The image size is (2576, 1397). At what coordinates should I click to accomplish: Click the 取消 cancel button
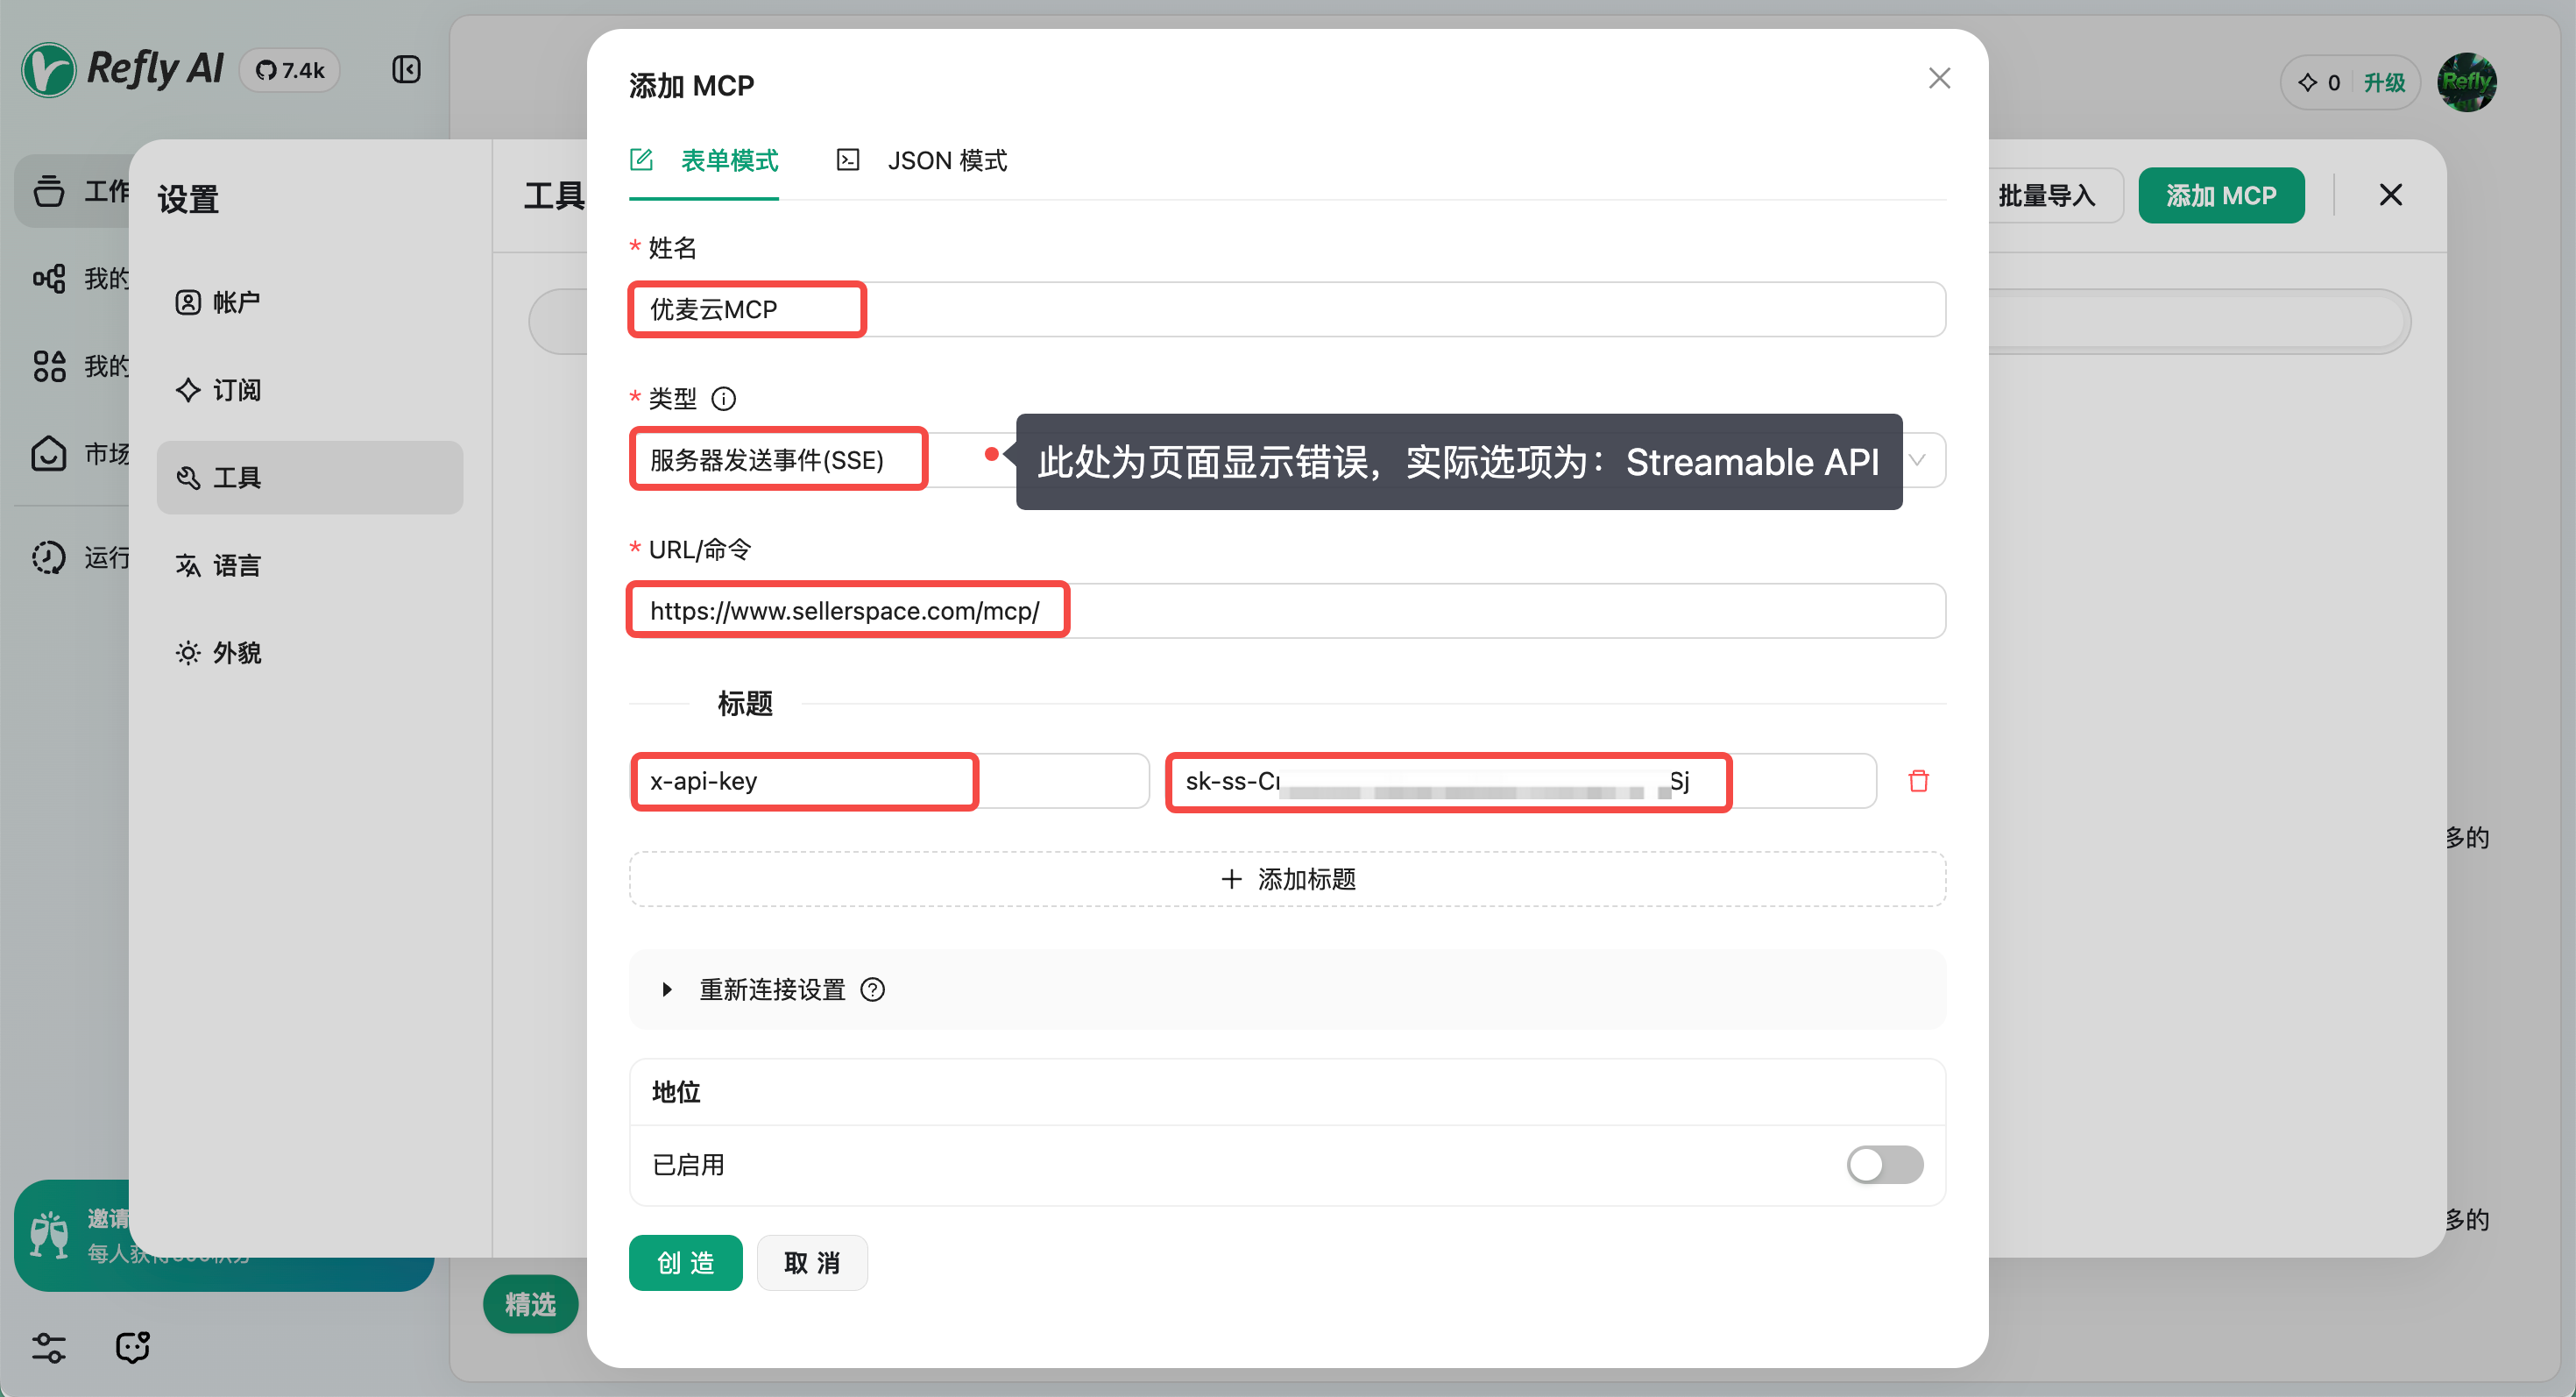click(x=812, y=1263)
